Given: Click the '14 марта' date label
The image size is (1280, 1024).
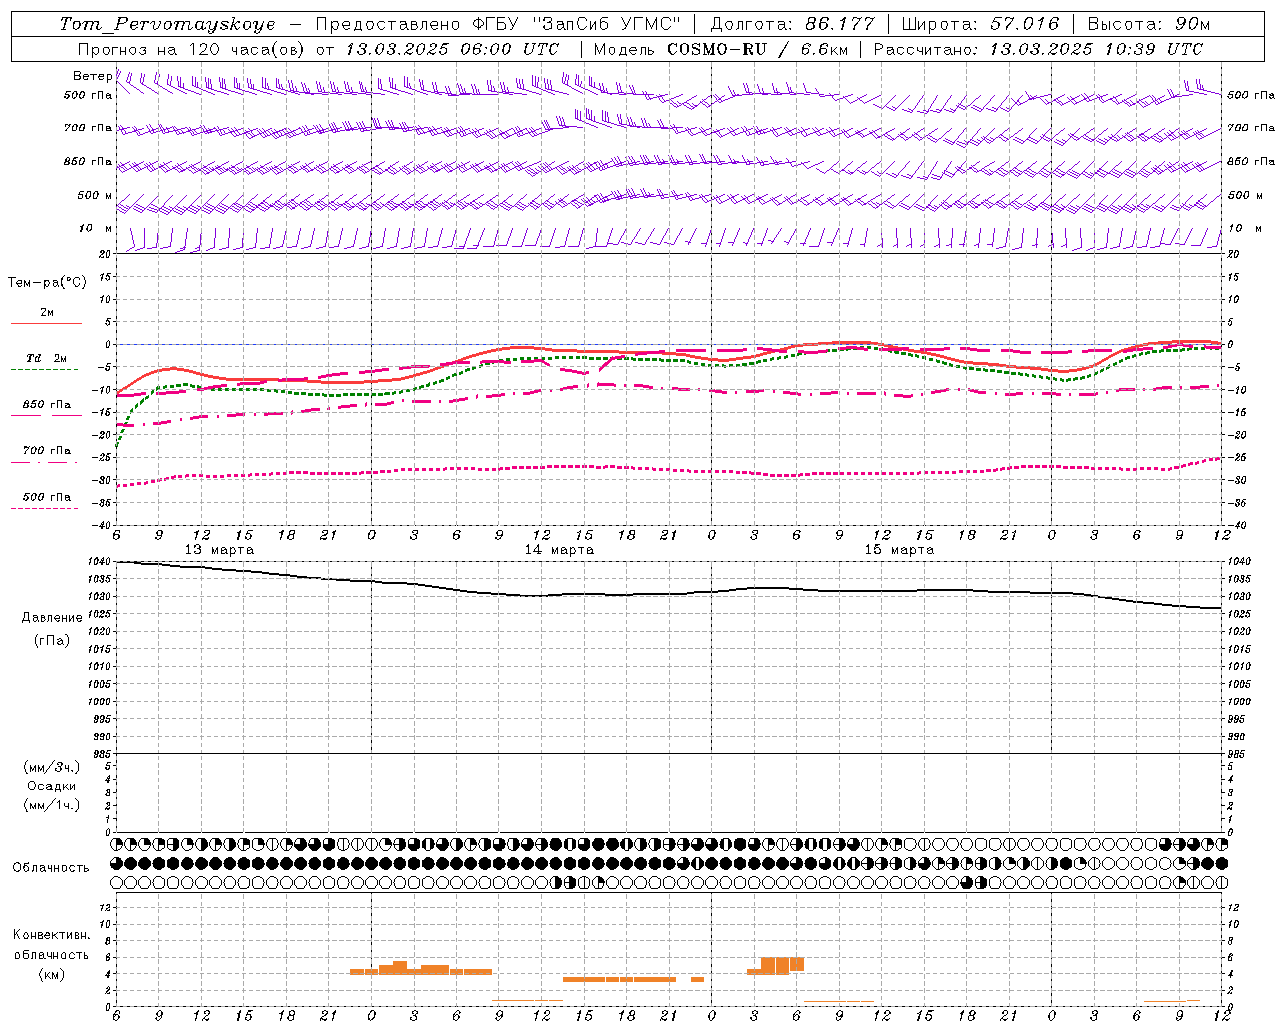Looking at the screenshot, I should click(x=559, y=550).
